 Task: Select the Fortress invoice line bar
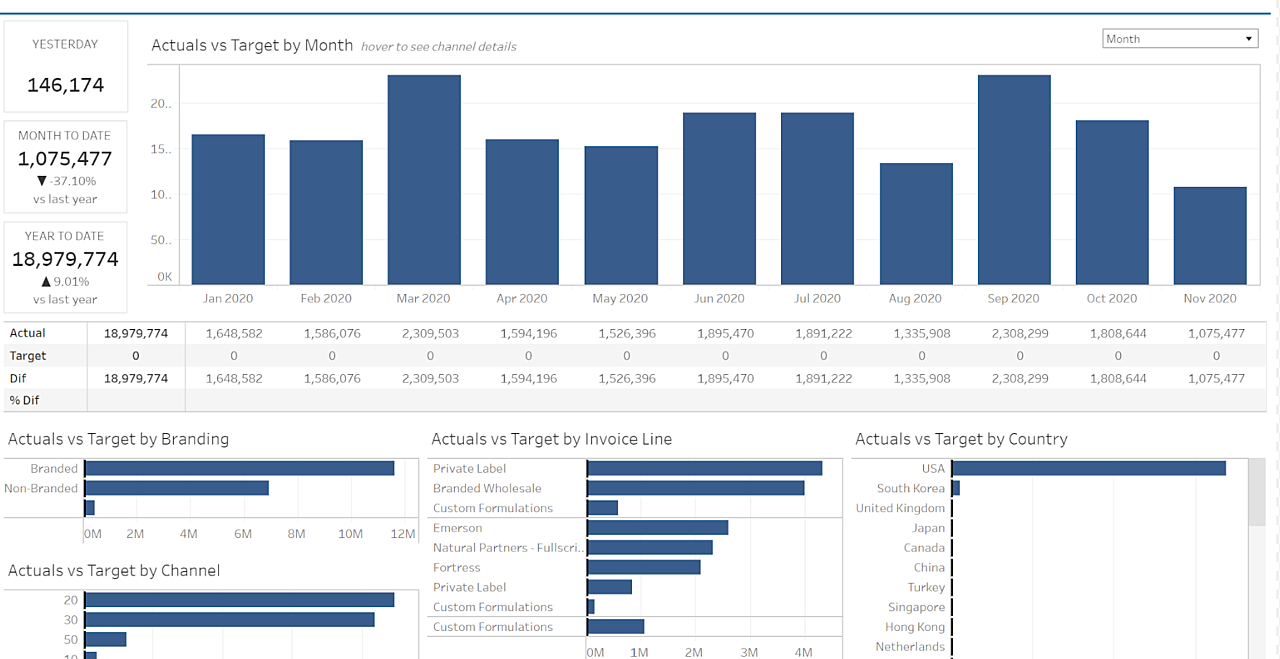coord(643,567)
